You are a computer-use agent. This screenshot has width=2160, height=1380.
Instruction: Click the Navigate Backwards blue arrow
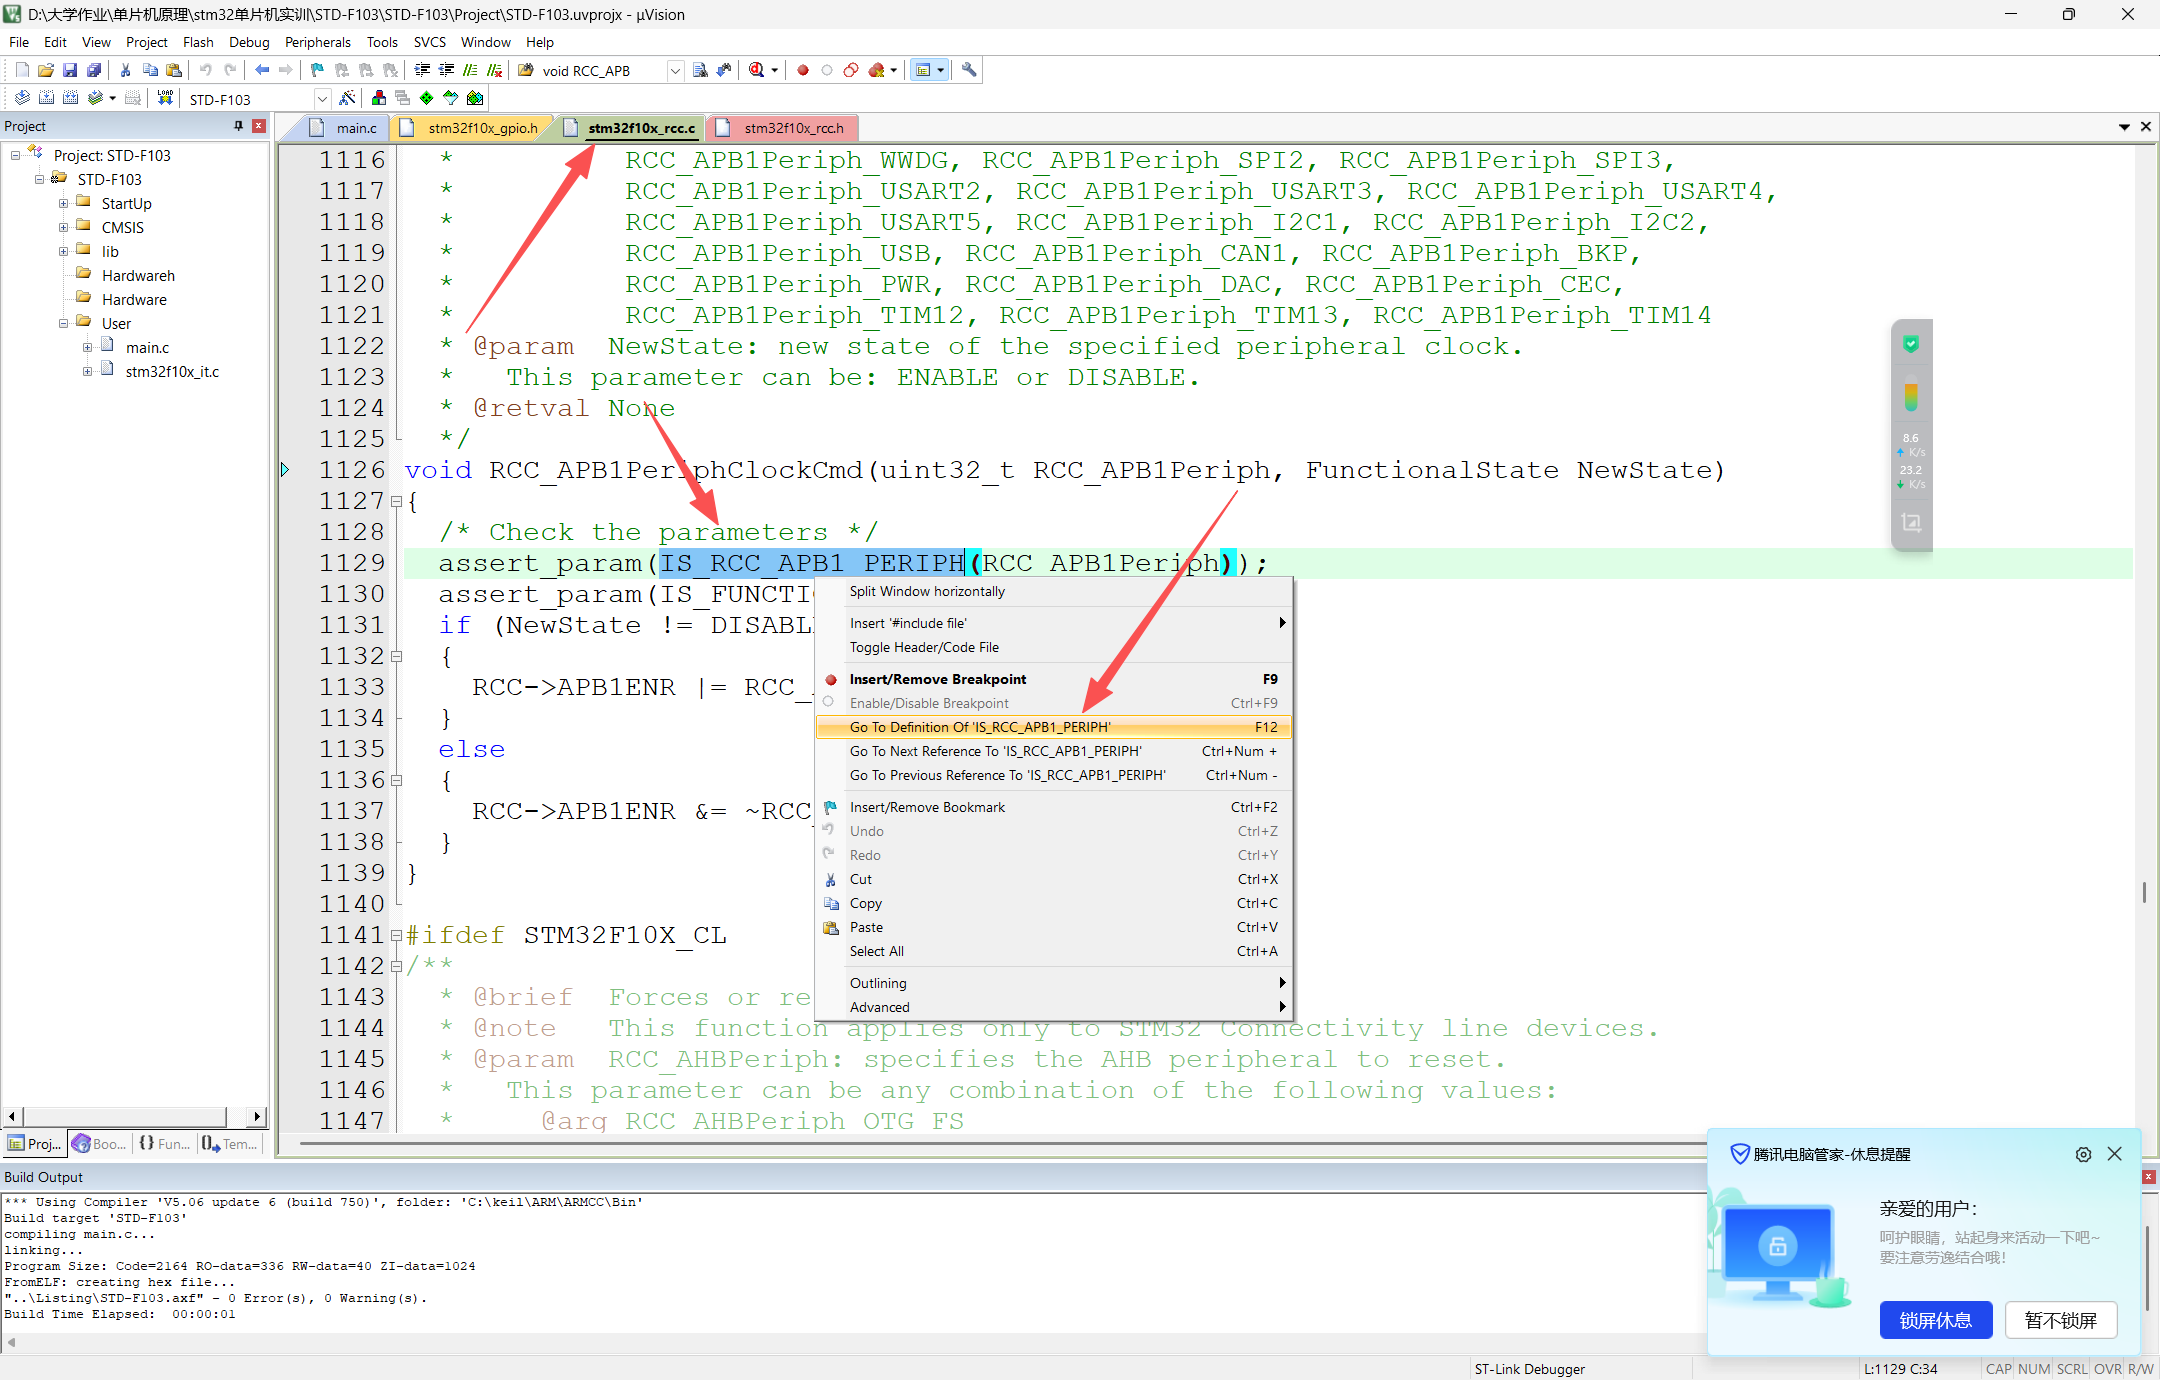click(x=262, y=70)
